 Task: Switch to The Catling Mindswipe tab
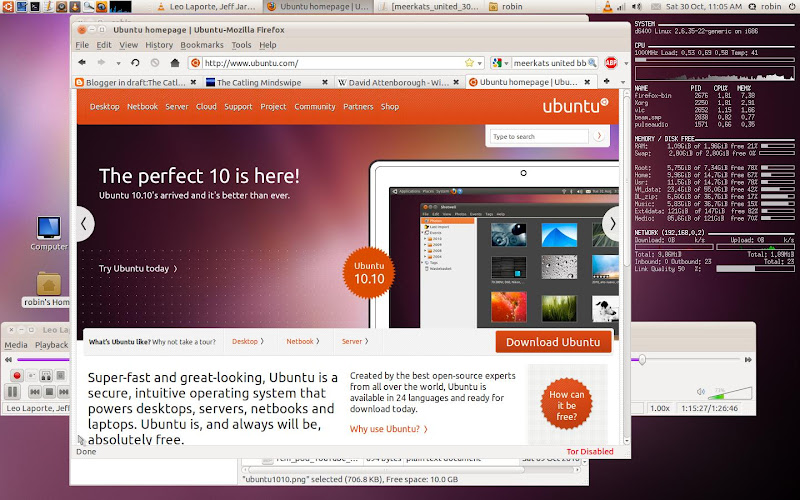point(267,82)
